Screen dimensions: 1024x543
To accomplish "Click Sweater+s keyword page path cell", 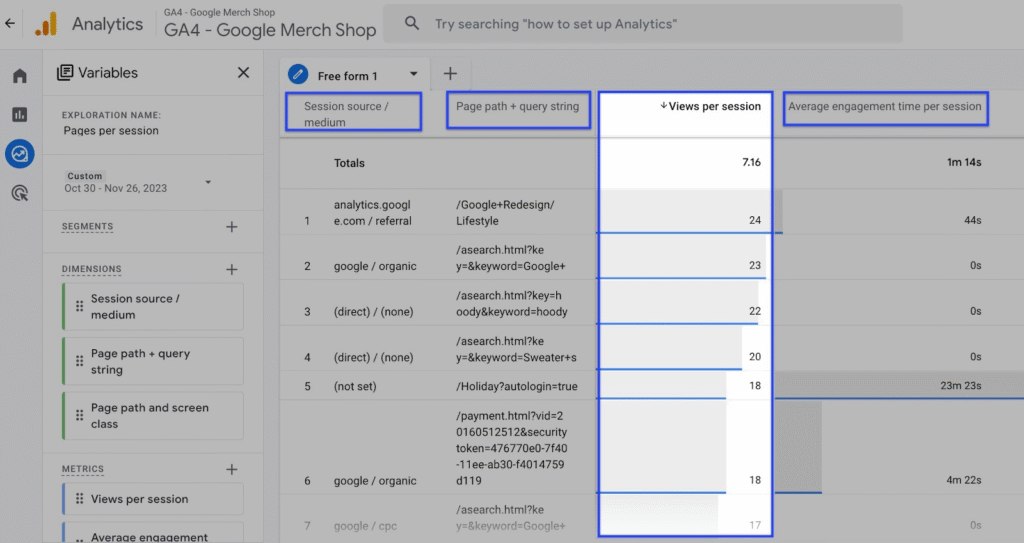I will tap(516, 350).
